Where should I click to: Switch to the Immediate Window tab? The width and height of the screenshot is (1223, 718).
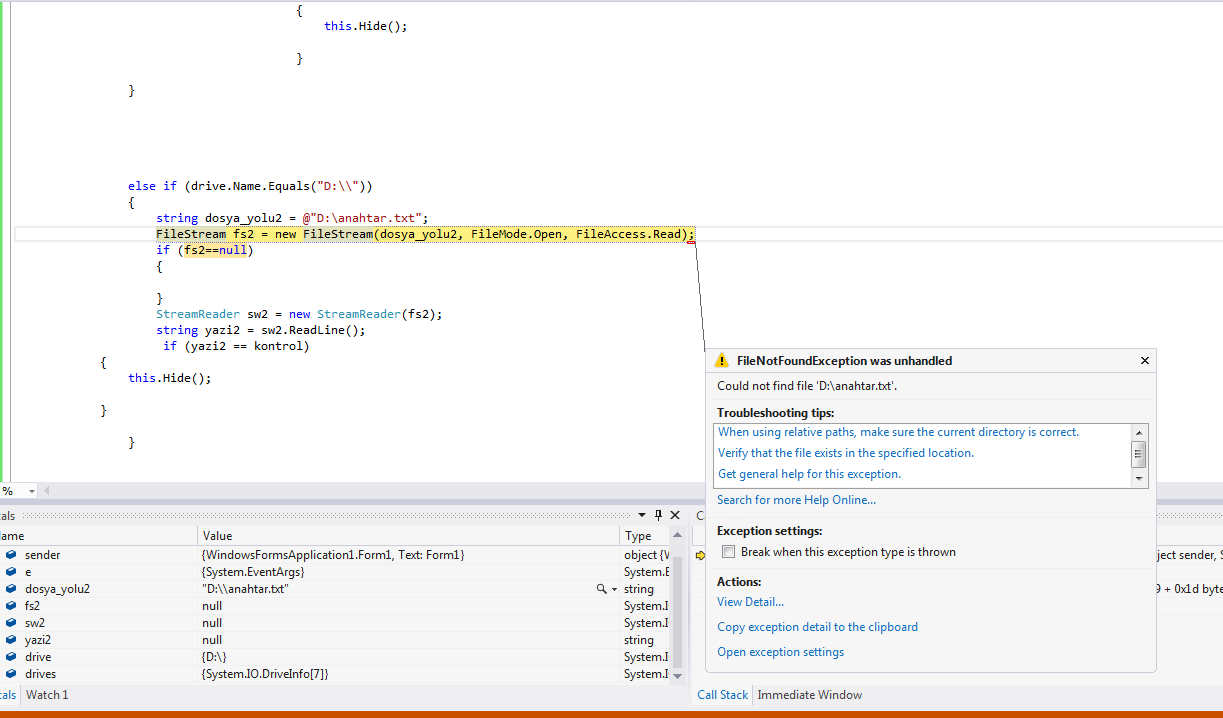(x=810, y=695)
